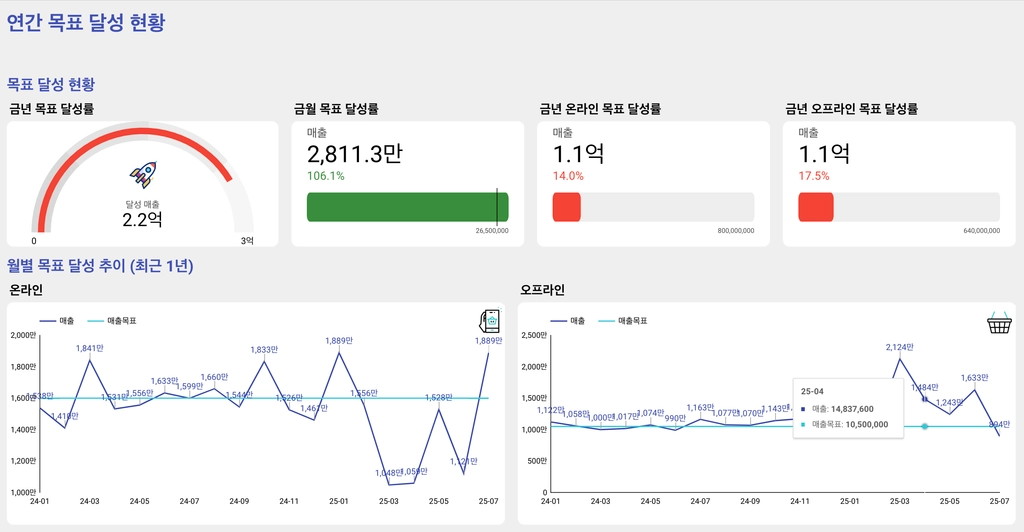The image size is (1024, 532).
Task: Click the 990만 data label in 오프라인 chart
Action: 675,418
